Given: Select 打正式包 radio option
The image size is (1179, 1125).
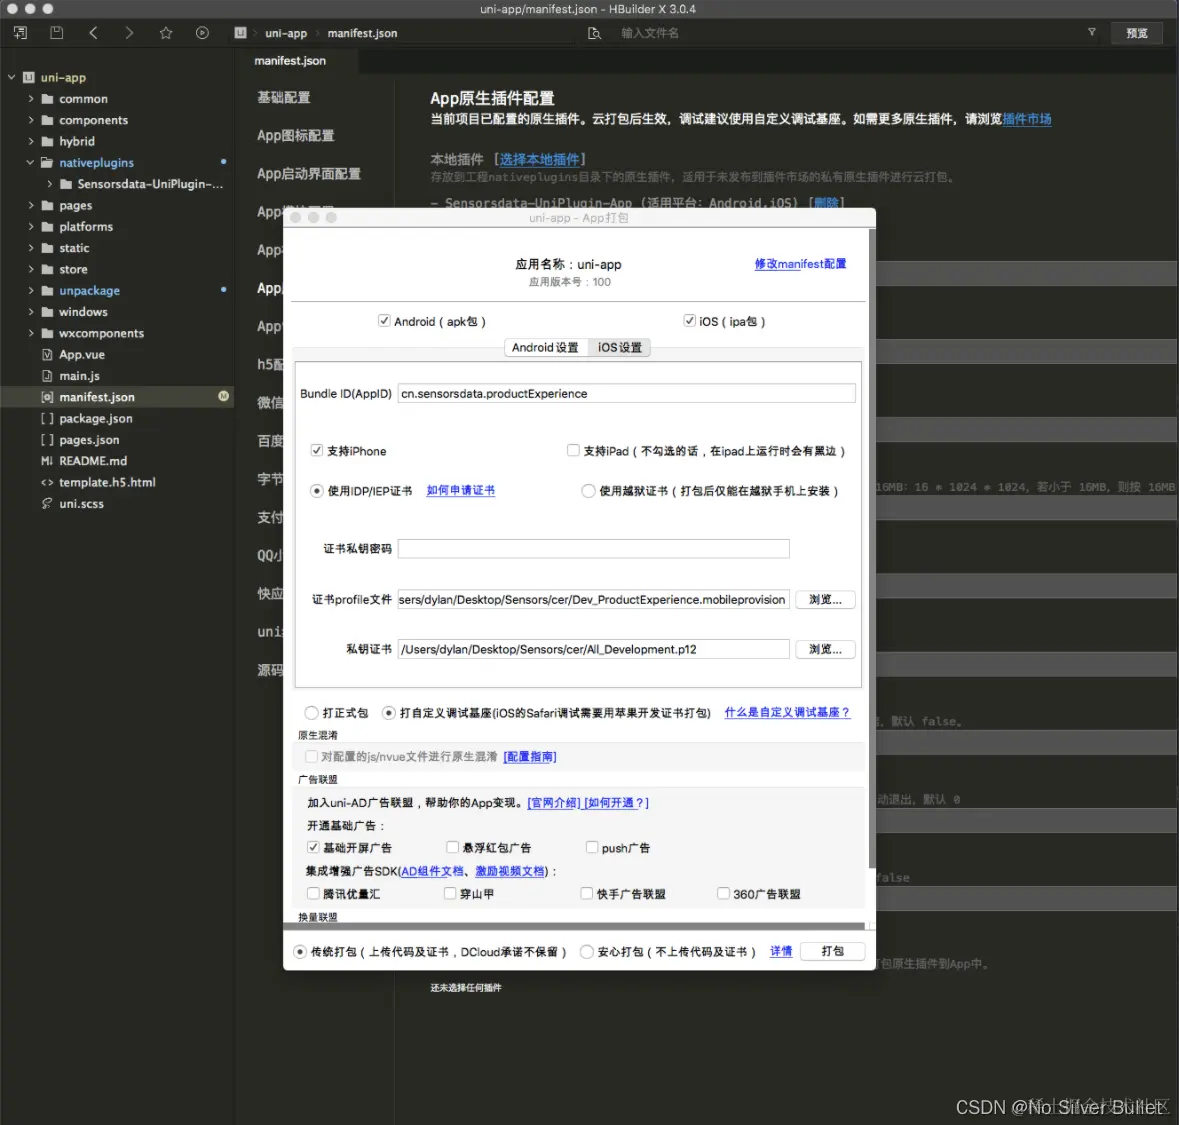Looking at the screenshot, I should pyautogui.click(x=311, y=713).
